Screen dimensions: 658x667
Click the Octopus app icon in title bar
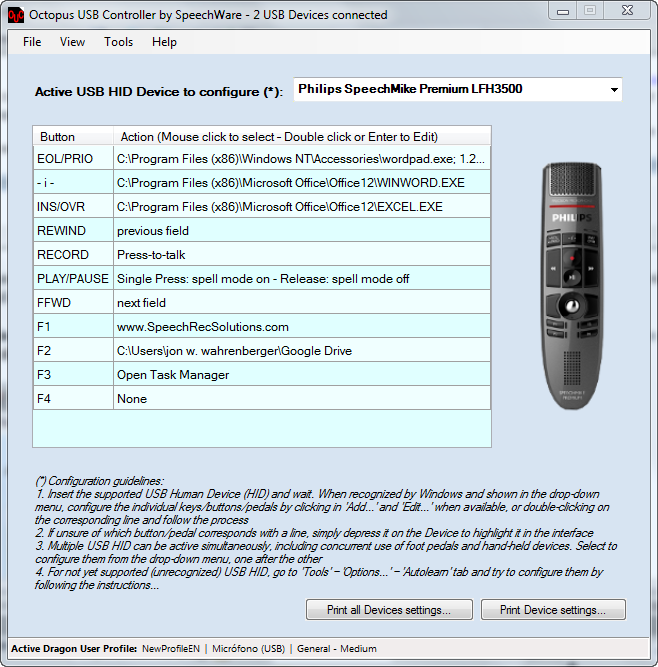[x=15, y=15]
